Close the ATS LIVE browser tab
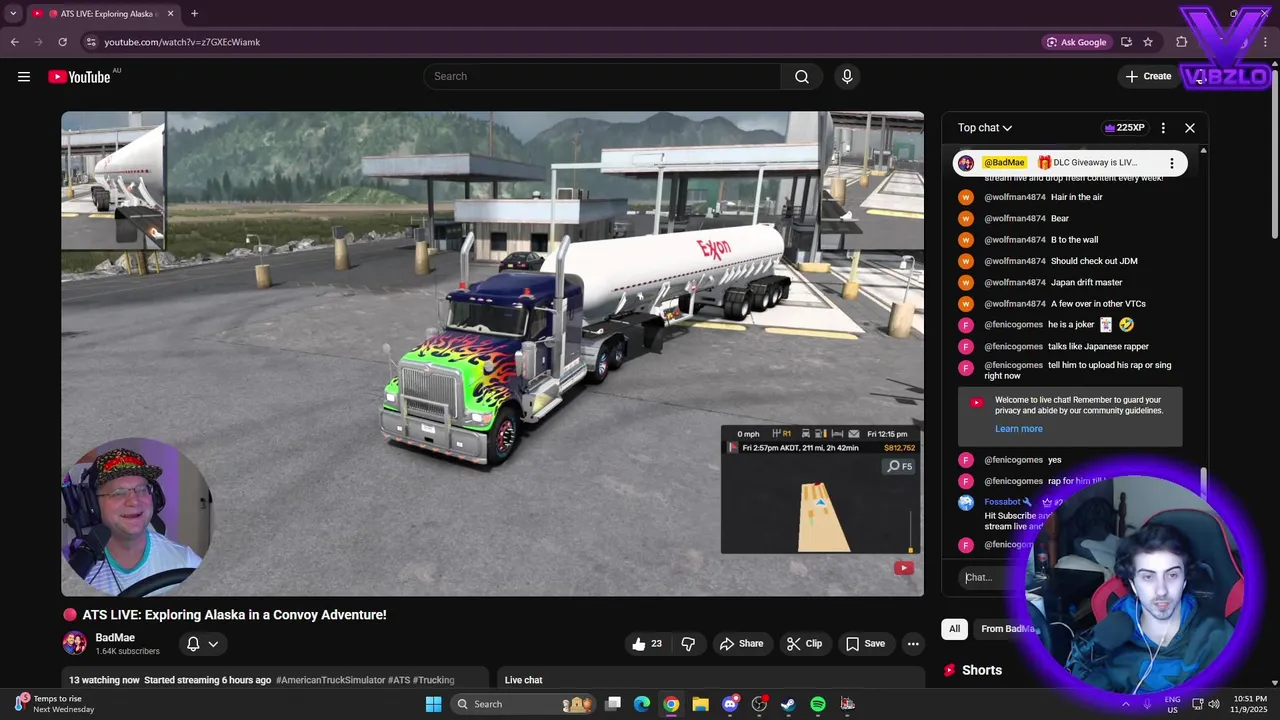This screenshot has height=720, width=1280. pos(170,14)
